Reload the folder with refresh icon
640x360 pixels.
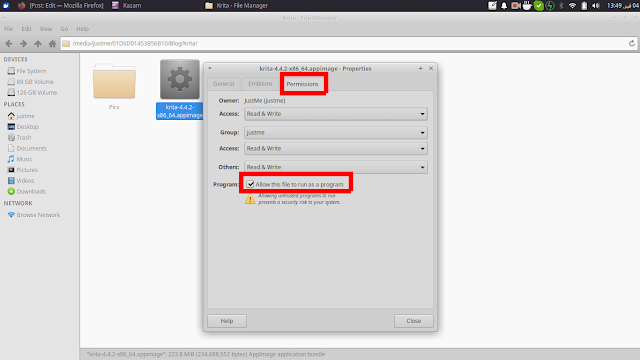coord(631,43)
